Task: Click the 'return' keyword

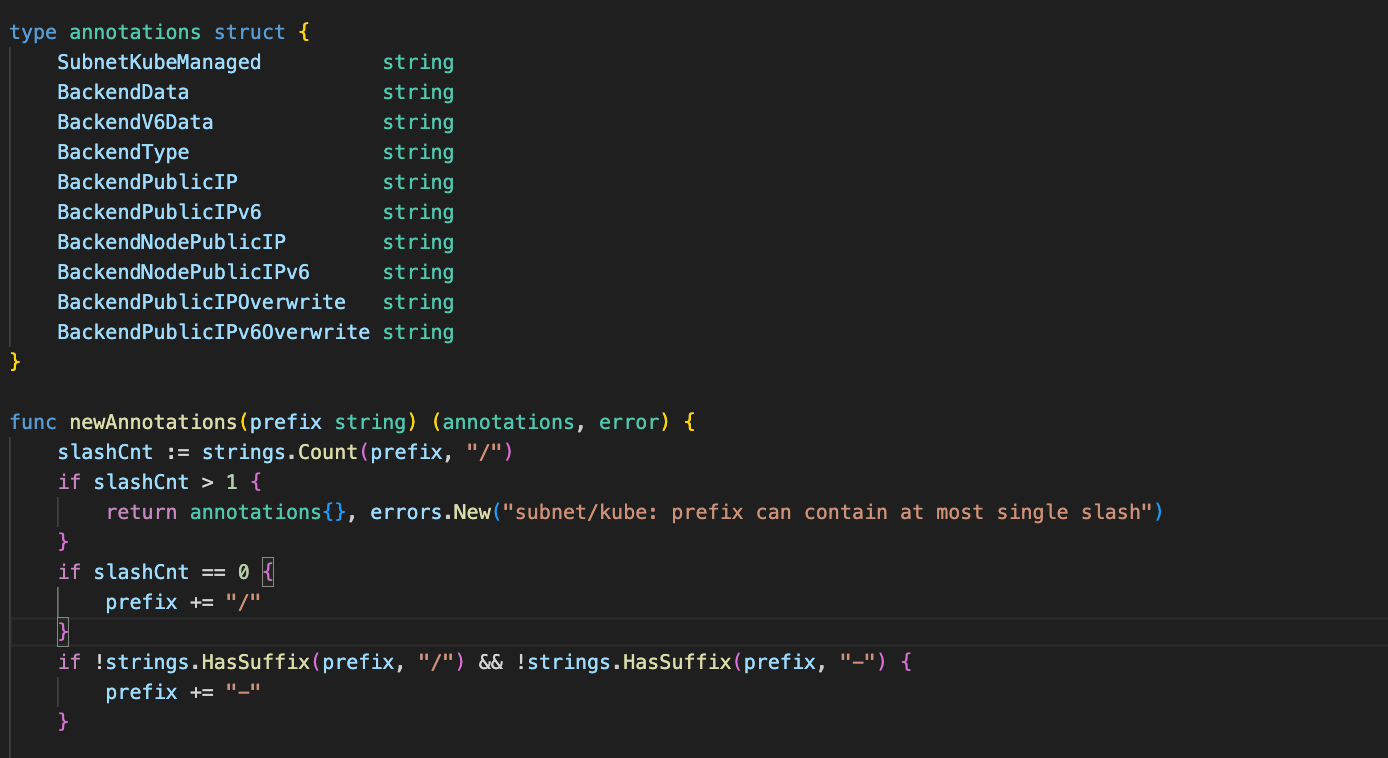Action: [141, 512]
